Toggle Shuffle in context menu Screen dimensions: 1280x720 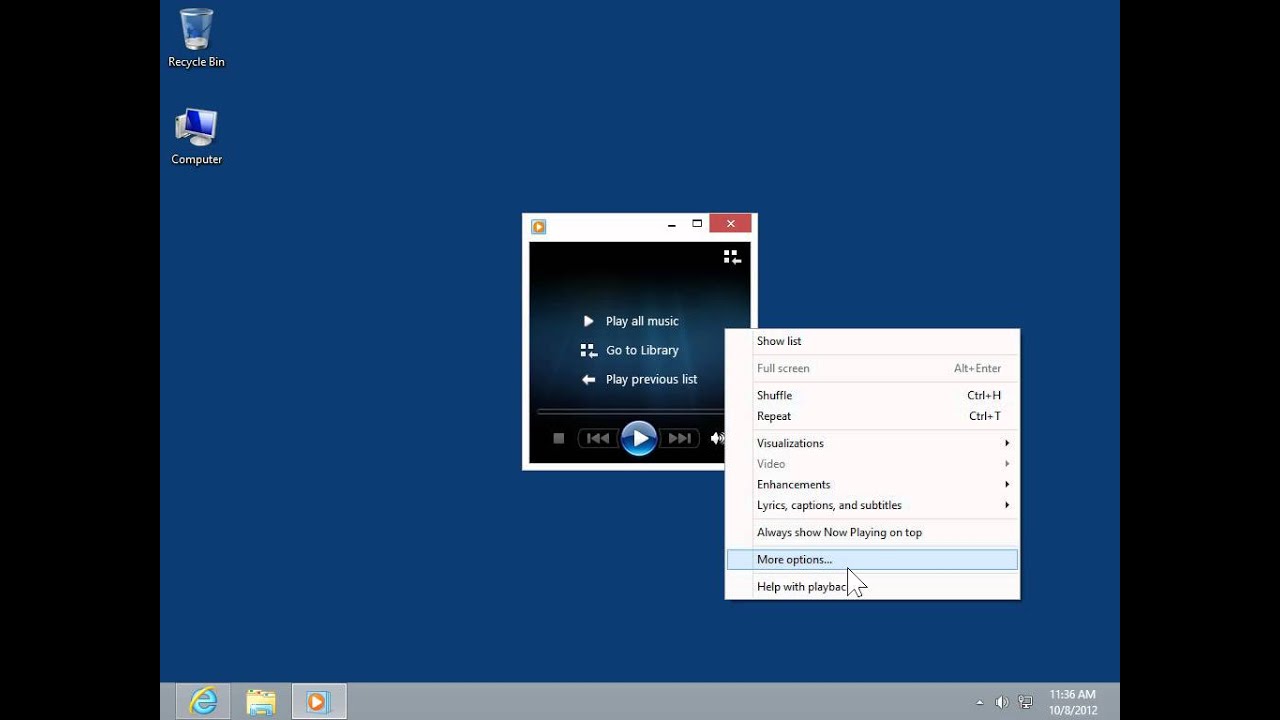pos(775,395)
